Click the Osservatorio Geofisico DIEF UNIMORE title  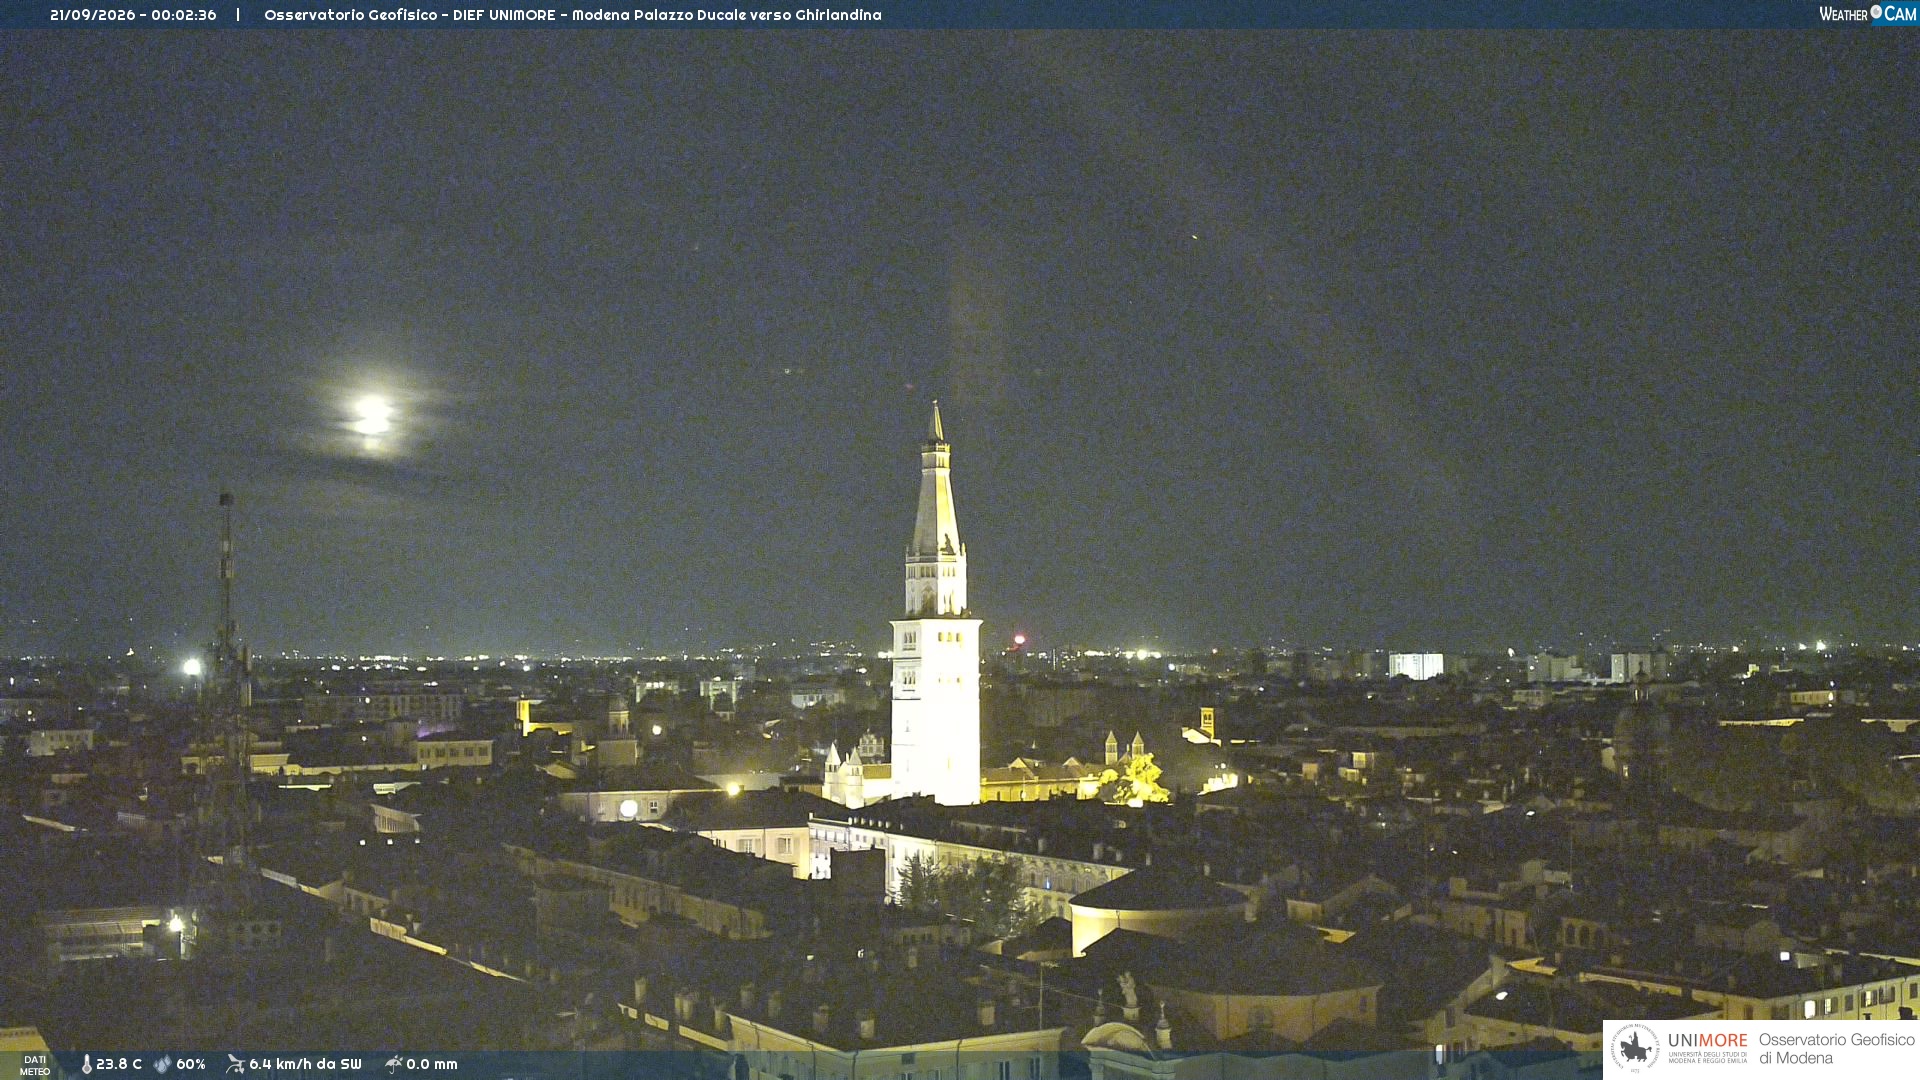[x=573, y=15]
